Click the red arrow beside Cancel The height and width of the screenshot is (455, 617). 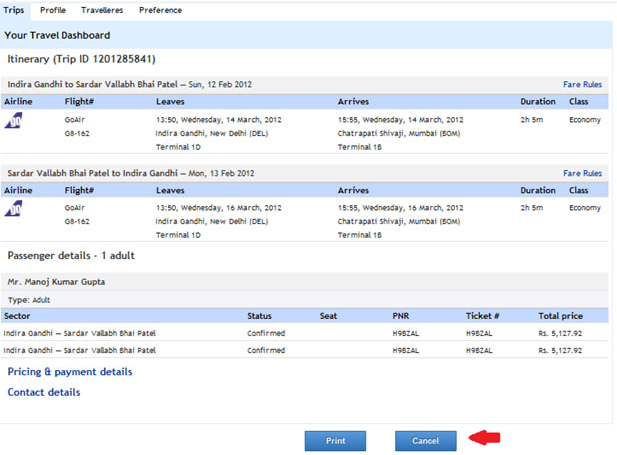pyautogui.click(x=484, y=438)
